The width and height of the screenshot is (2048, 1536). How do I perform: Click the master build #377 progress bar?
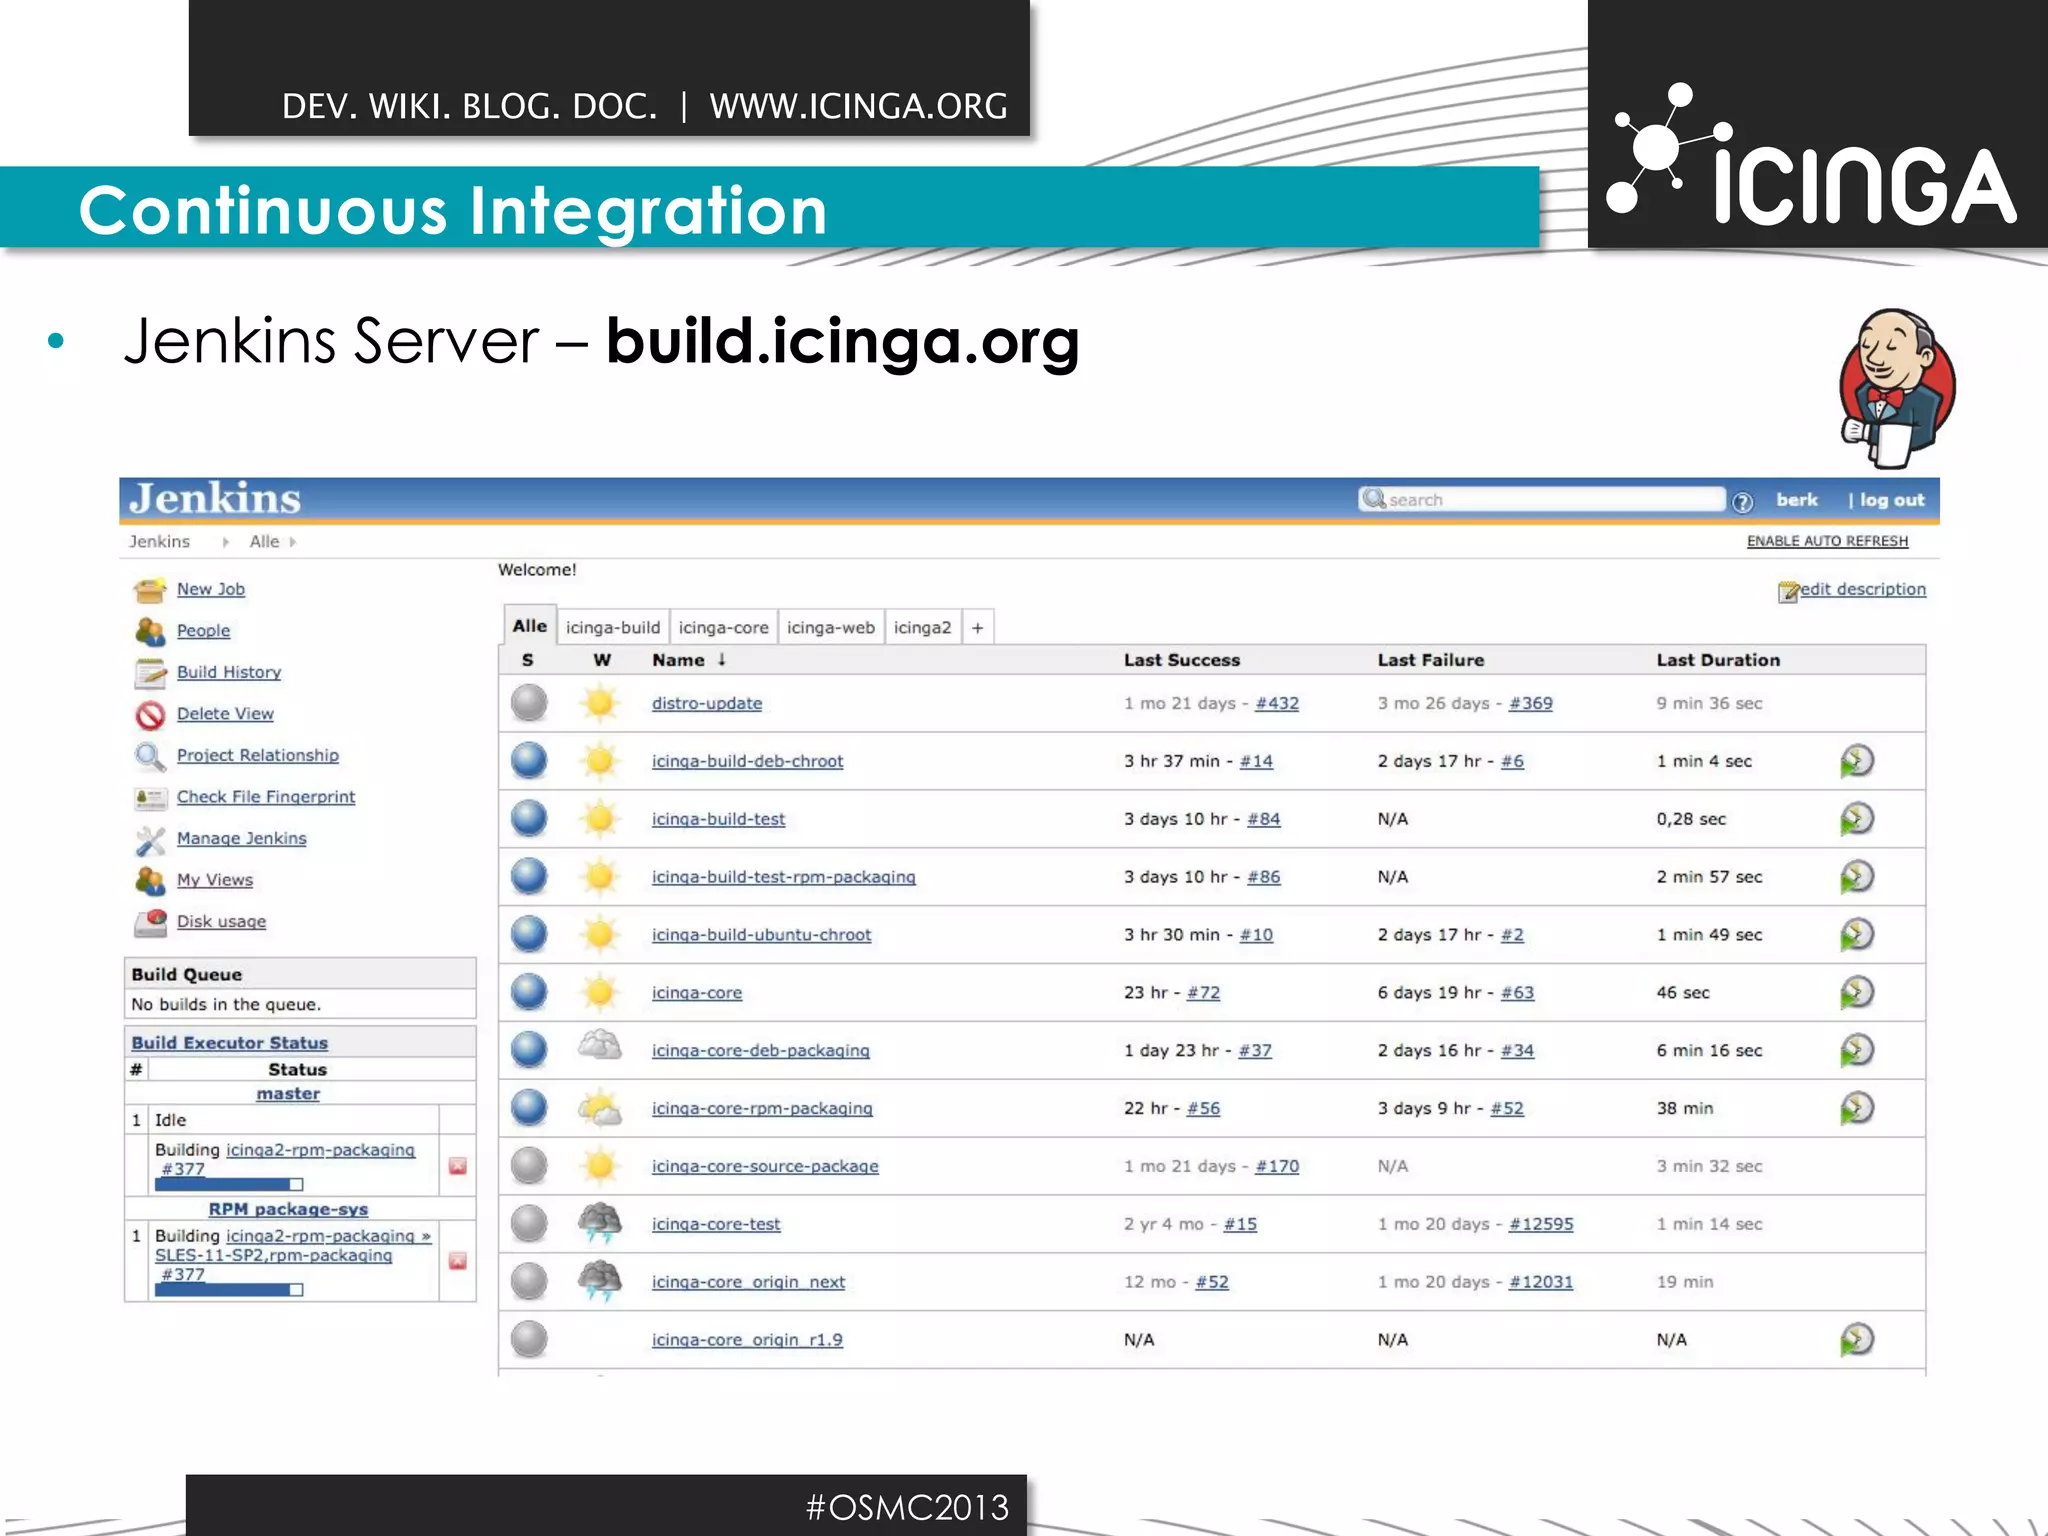click(228, 1185)
